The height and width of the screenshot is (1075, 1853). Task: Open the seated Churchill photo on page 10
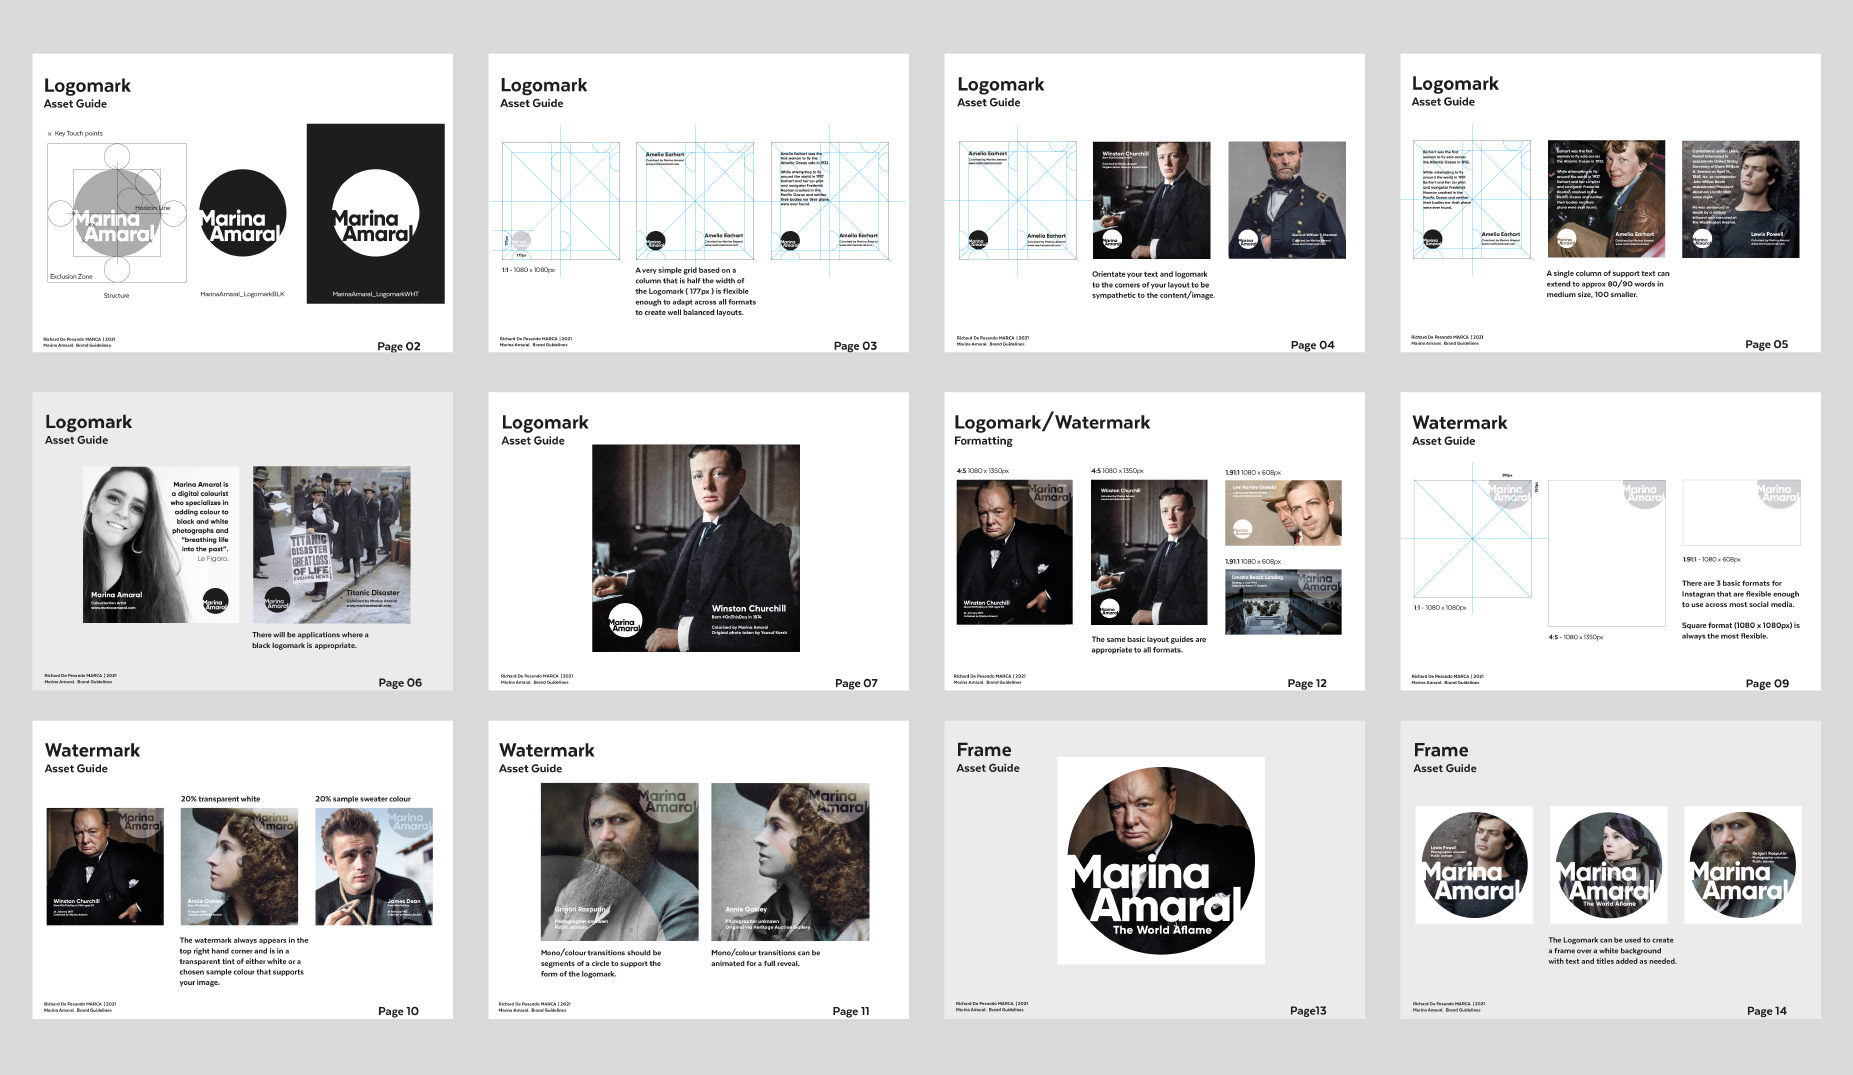105,866
